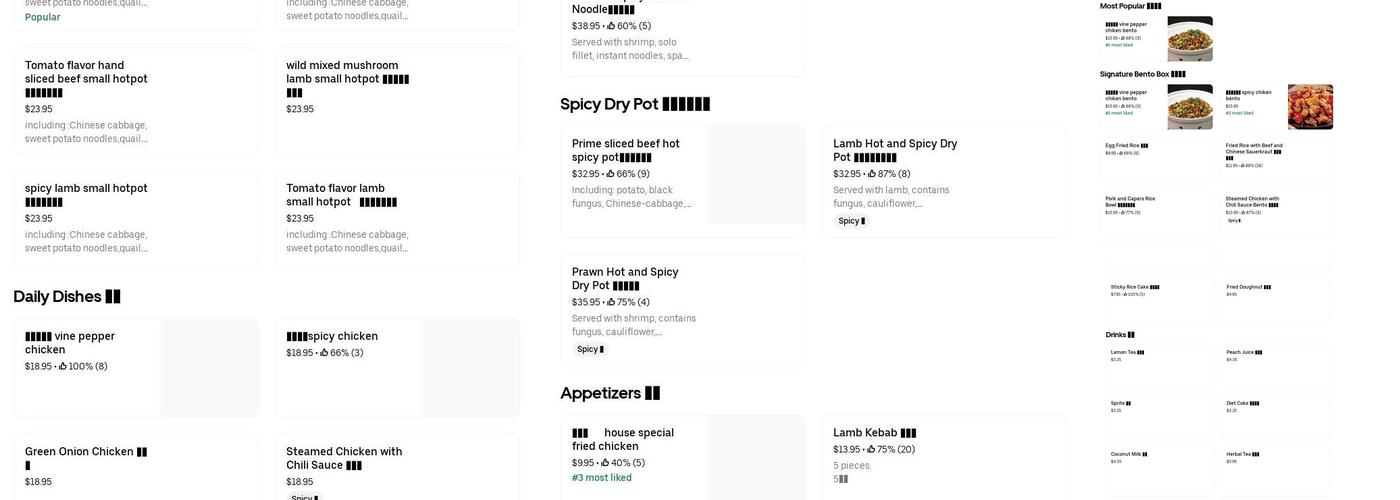Image resolution: width=1400 pixels, height=500 pixels.
Task: View the Lamb Kebab appetizer details
Action: [x=944, y=456]
